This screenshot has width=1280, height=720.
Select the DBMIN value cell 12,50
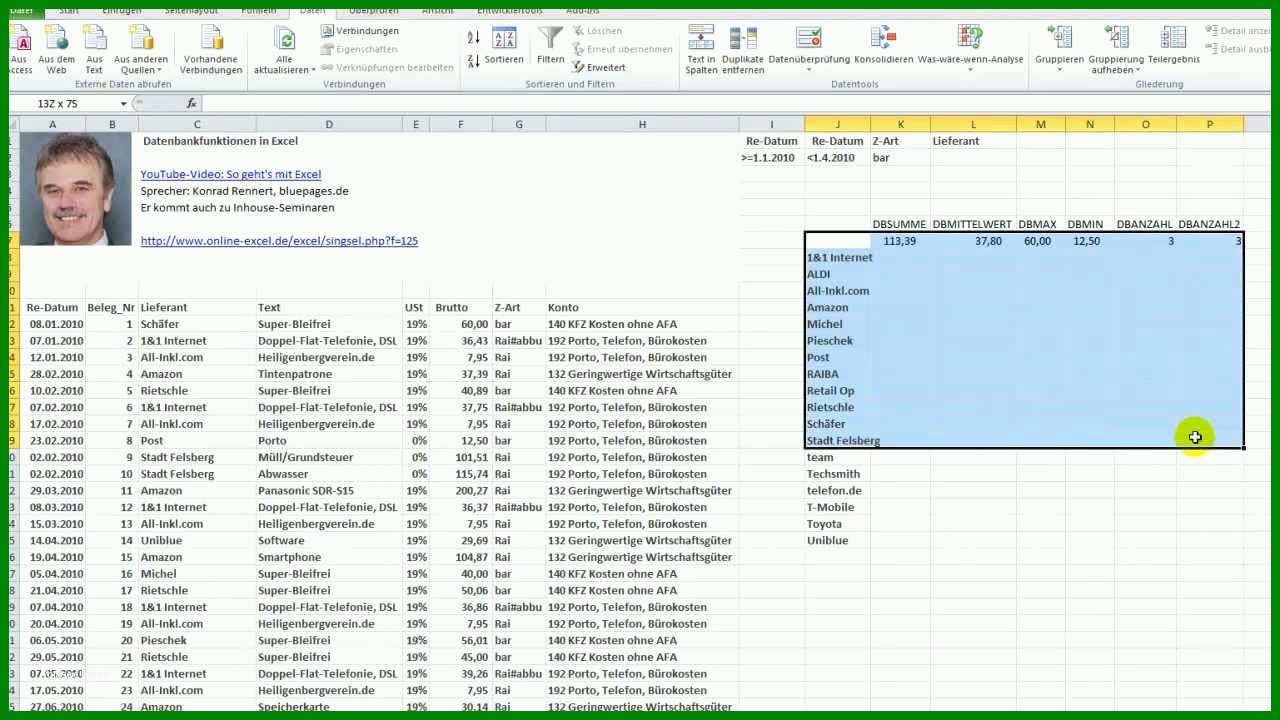click(x=1089, y=241)
